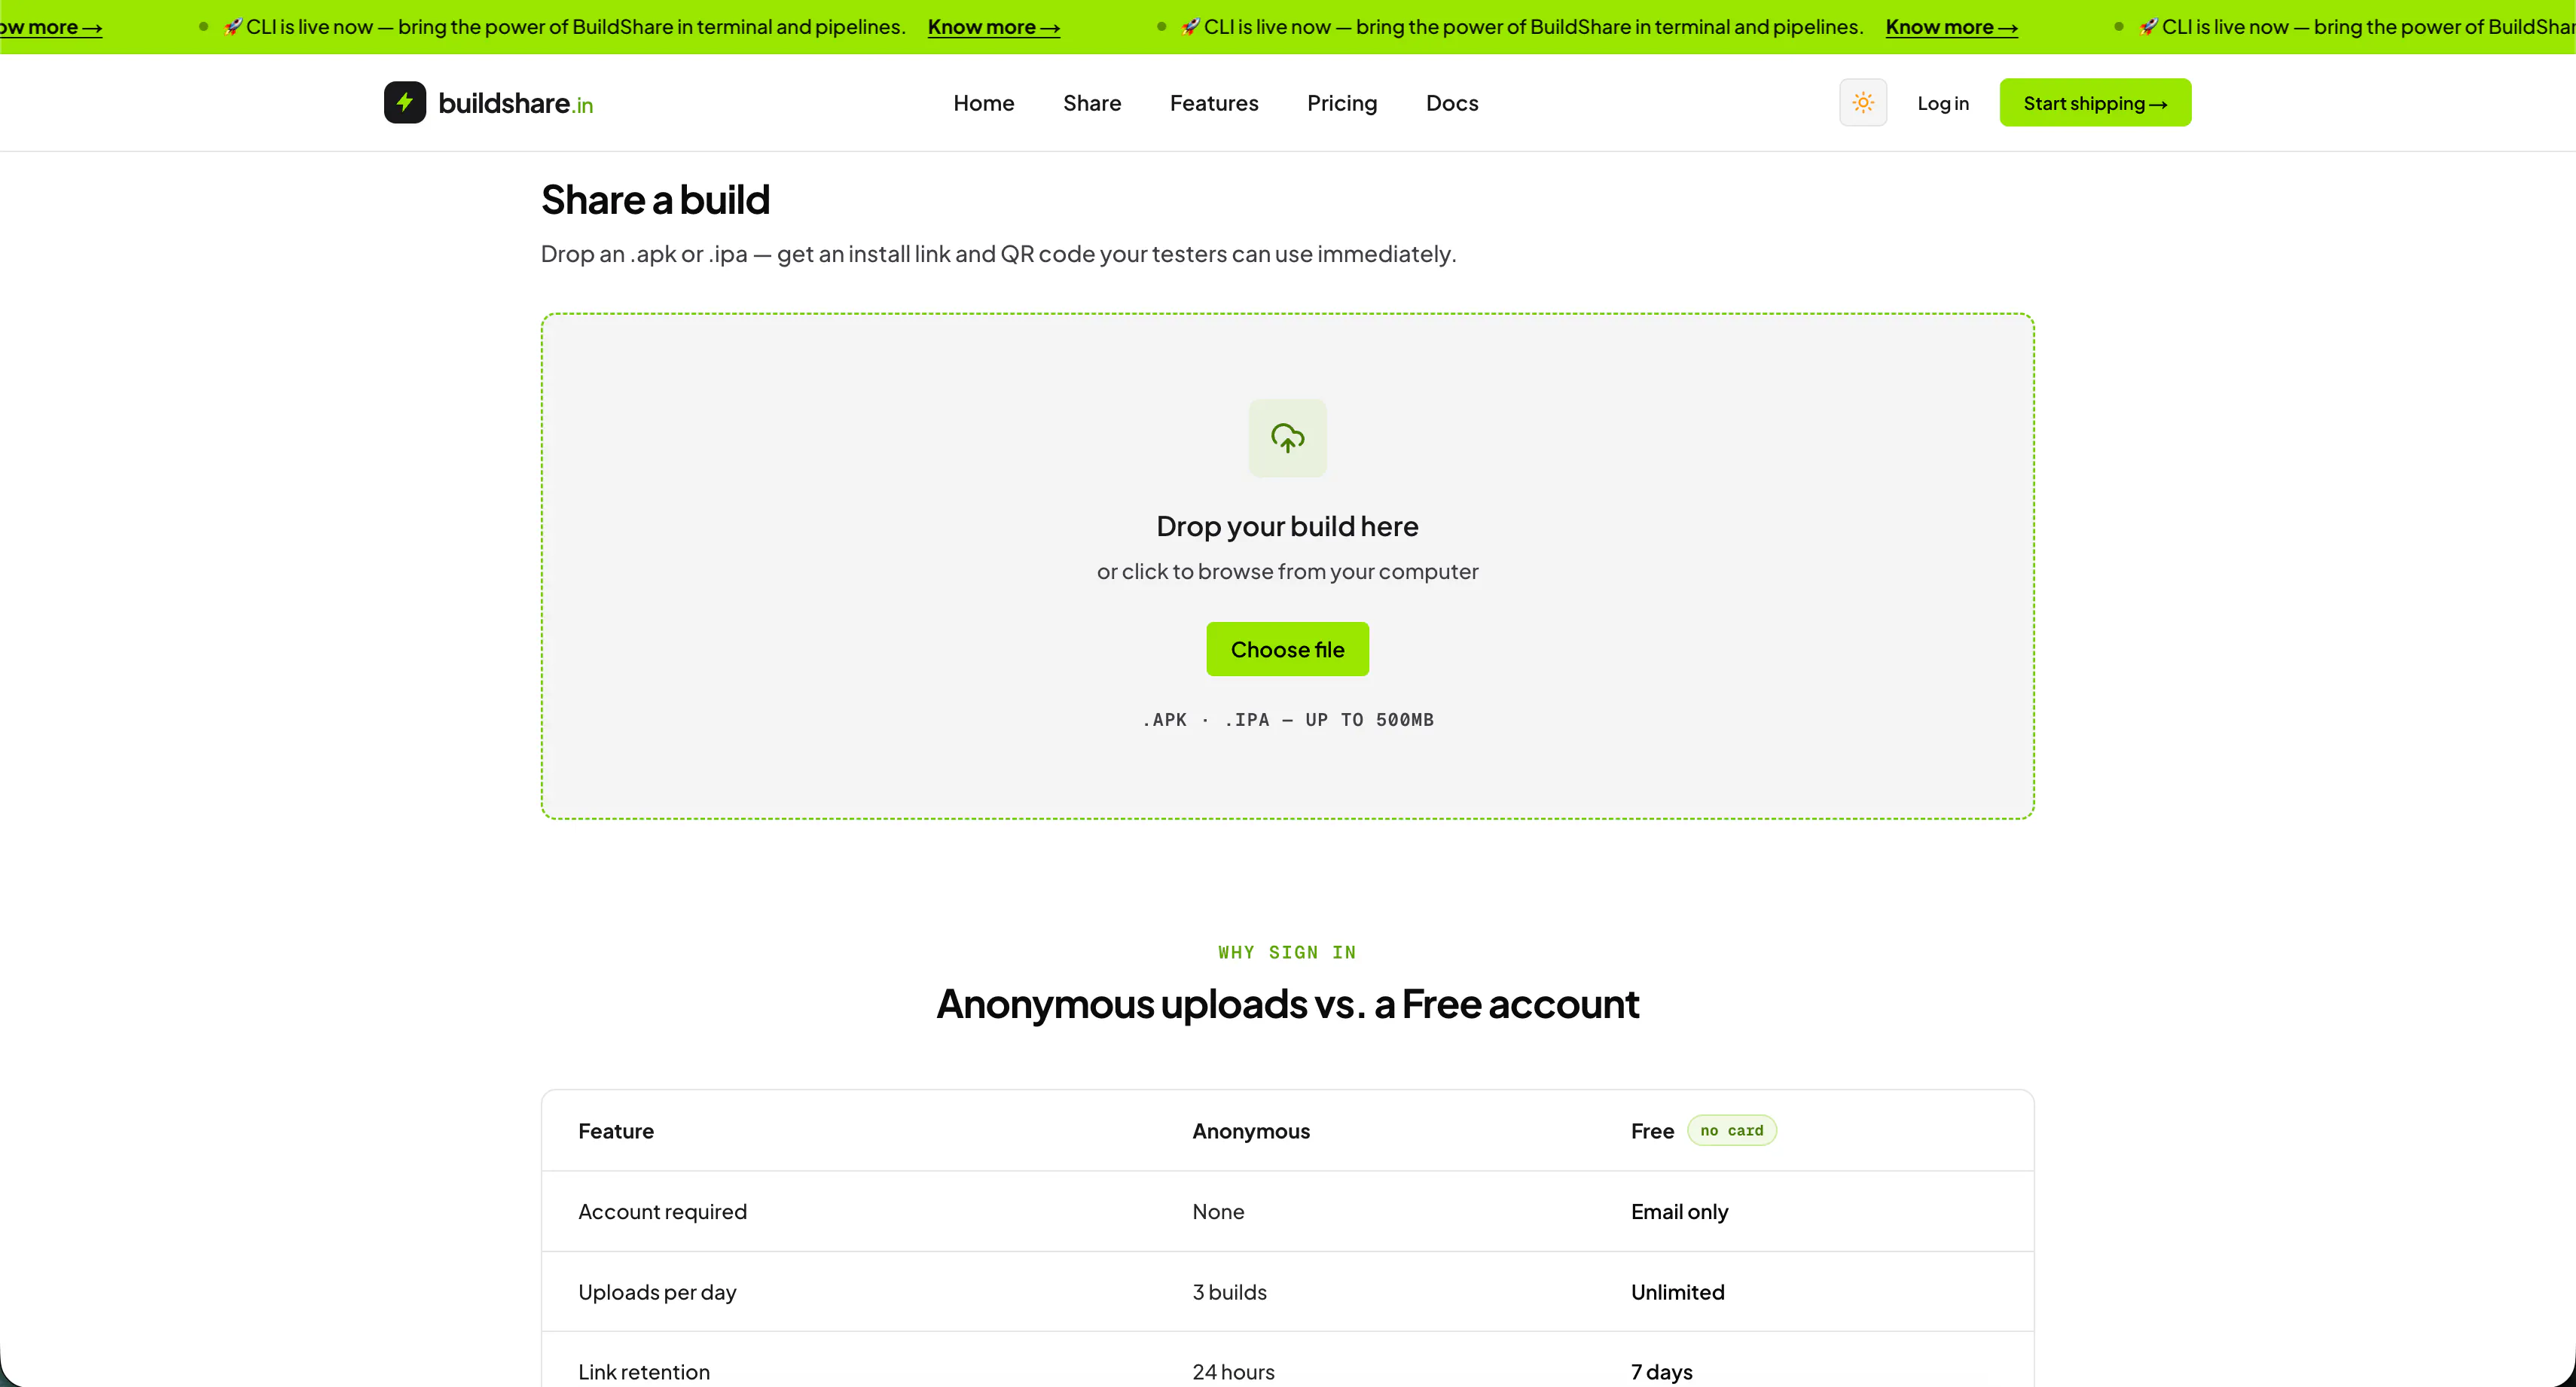This screenshot has width=2576, height=1387.
Task: Click the '3 builds' table cell
Action: coord(1229,1292)
